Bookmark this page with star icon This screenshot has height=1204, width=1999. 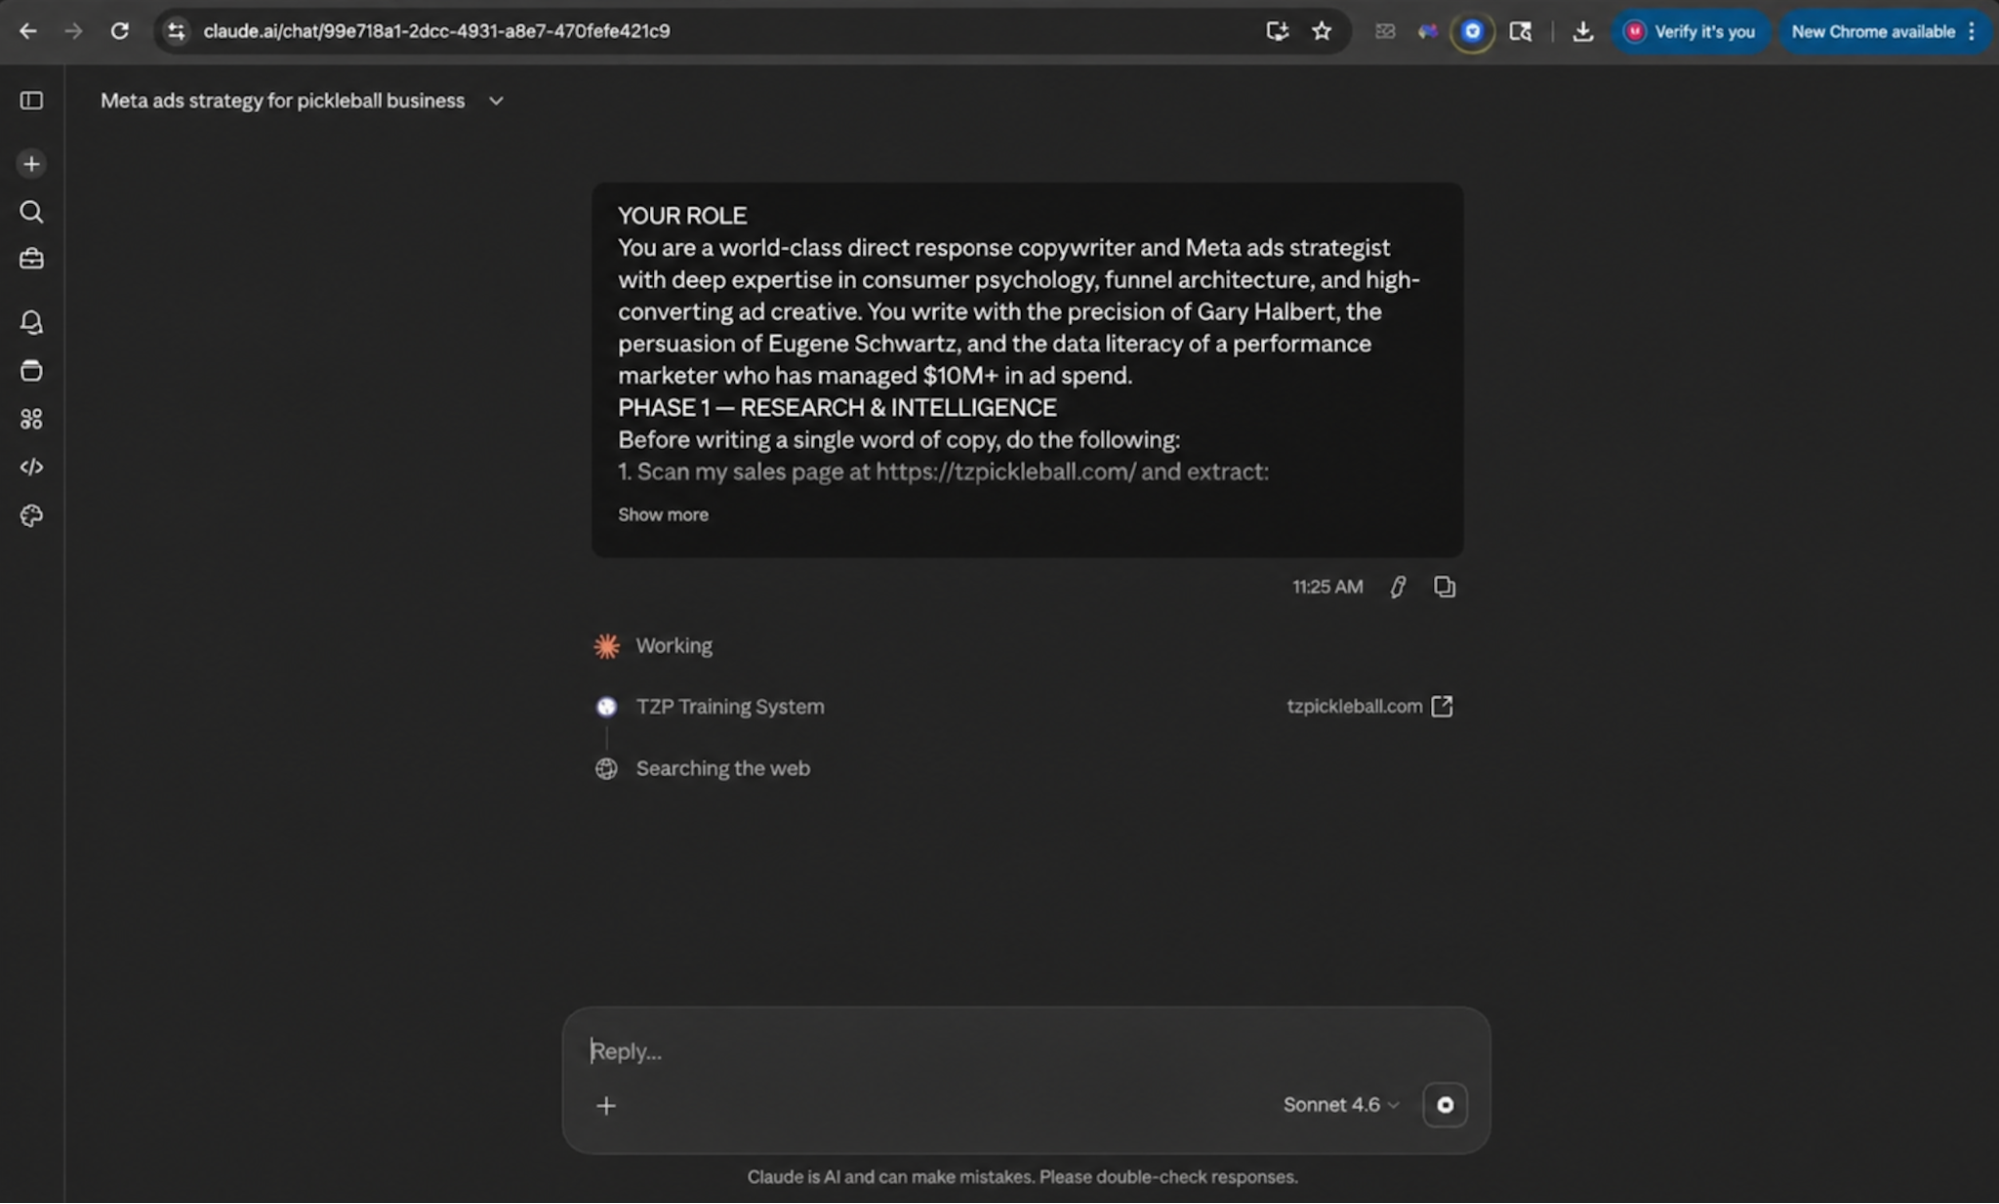click(1322, 31)
